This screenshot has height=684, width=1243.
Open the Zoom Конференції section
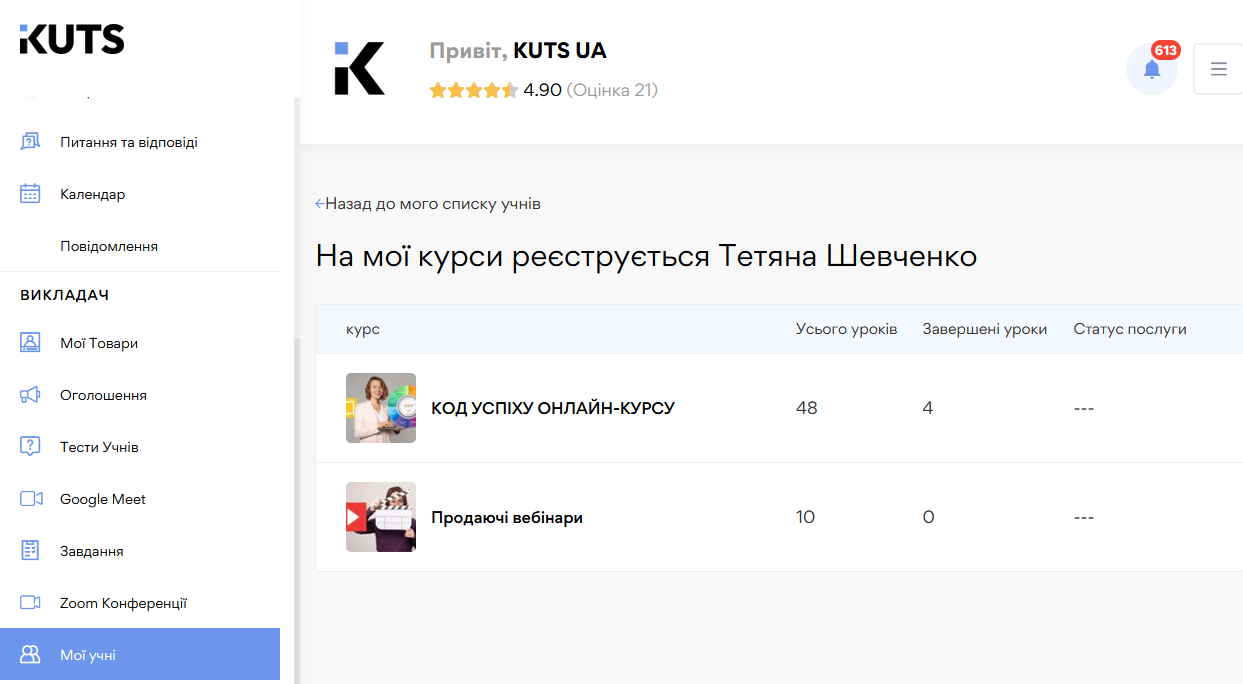30,602
